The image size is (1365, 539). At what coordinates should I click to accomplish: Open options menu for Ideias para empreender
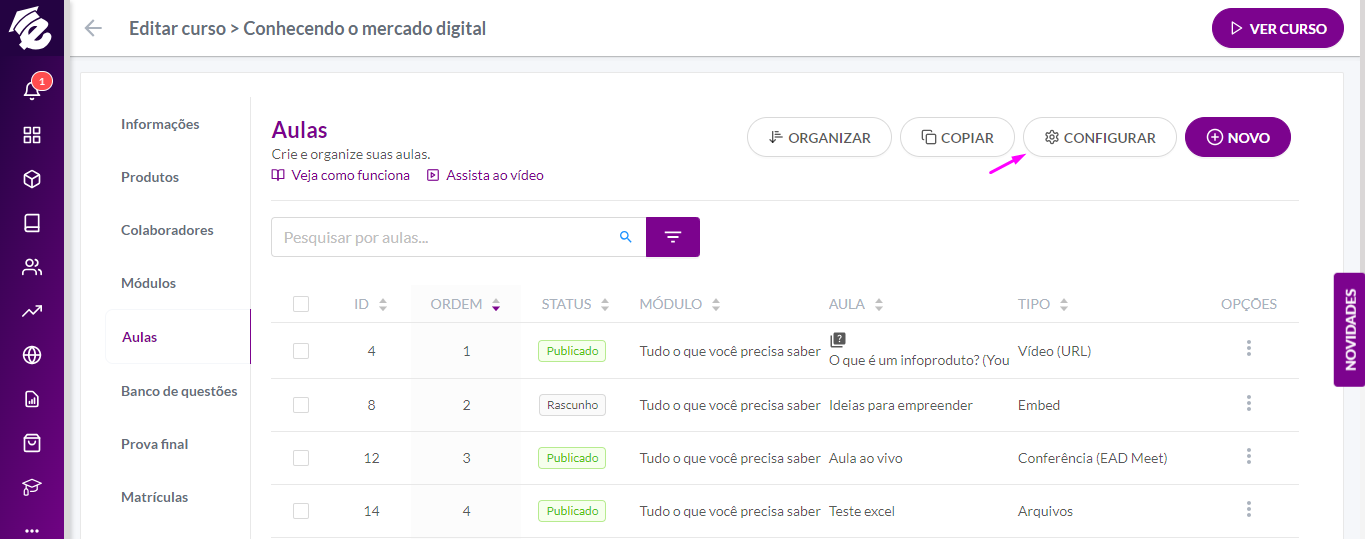click(1249, 403)
